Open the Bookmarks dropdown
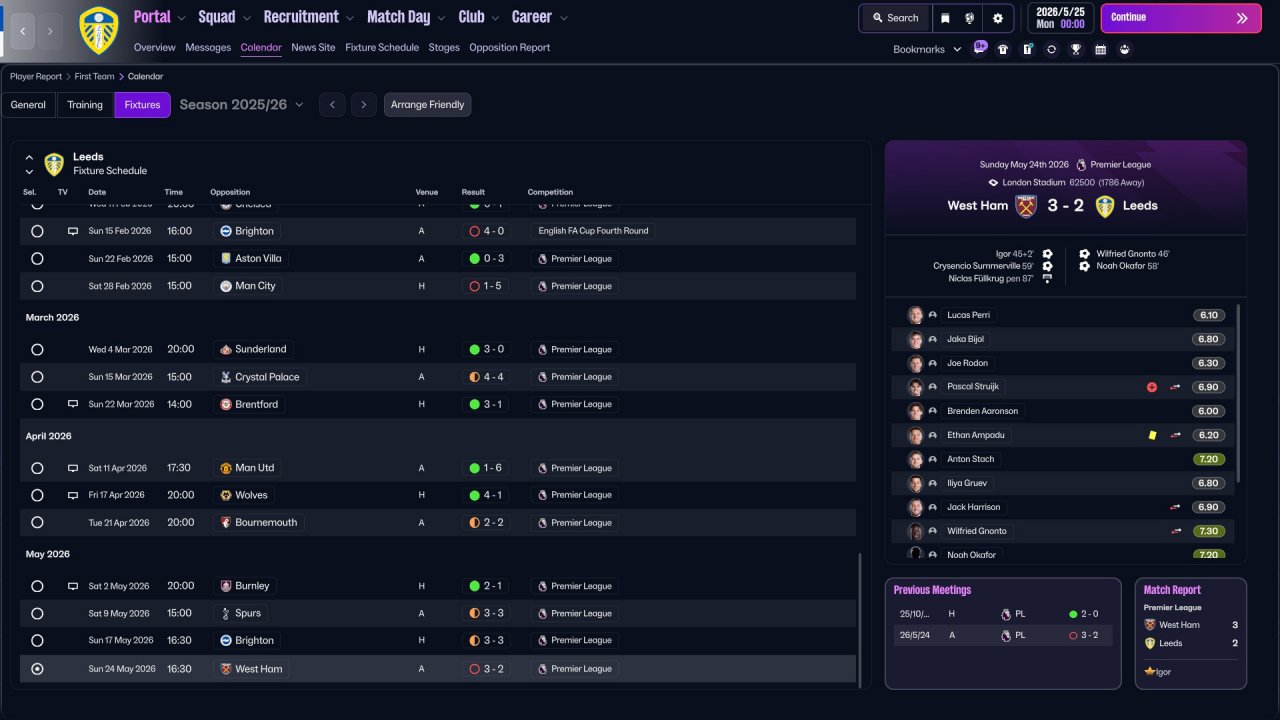 [927, 49]
